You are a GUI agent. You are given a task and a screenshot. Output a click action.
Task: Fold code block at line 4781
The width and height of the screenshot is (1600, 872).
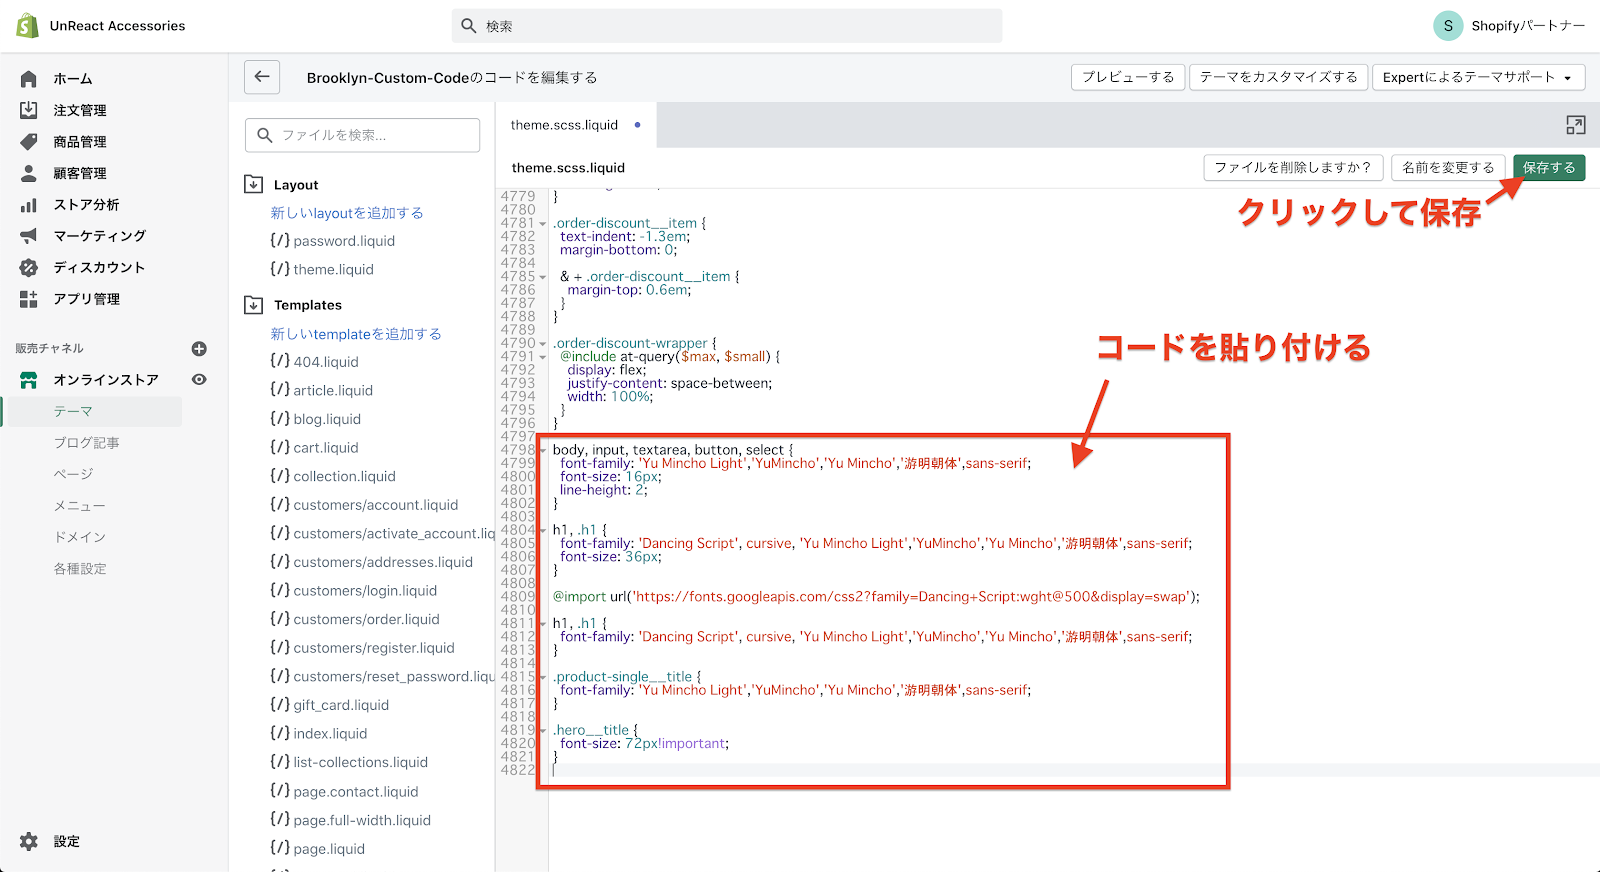point(543,224)
